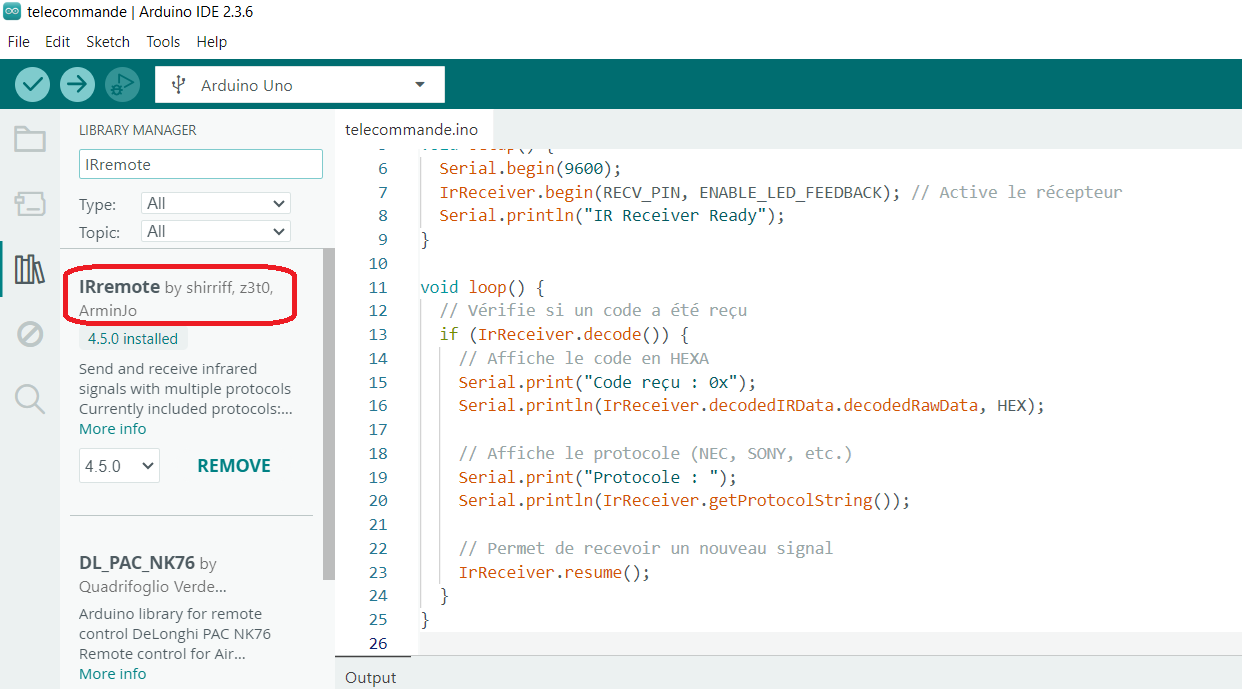Open More info link for DL_PAC_NK76
Screen dimensions: 1242x689
pyautogui.click(x=113, y=674)
